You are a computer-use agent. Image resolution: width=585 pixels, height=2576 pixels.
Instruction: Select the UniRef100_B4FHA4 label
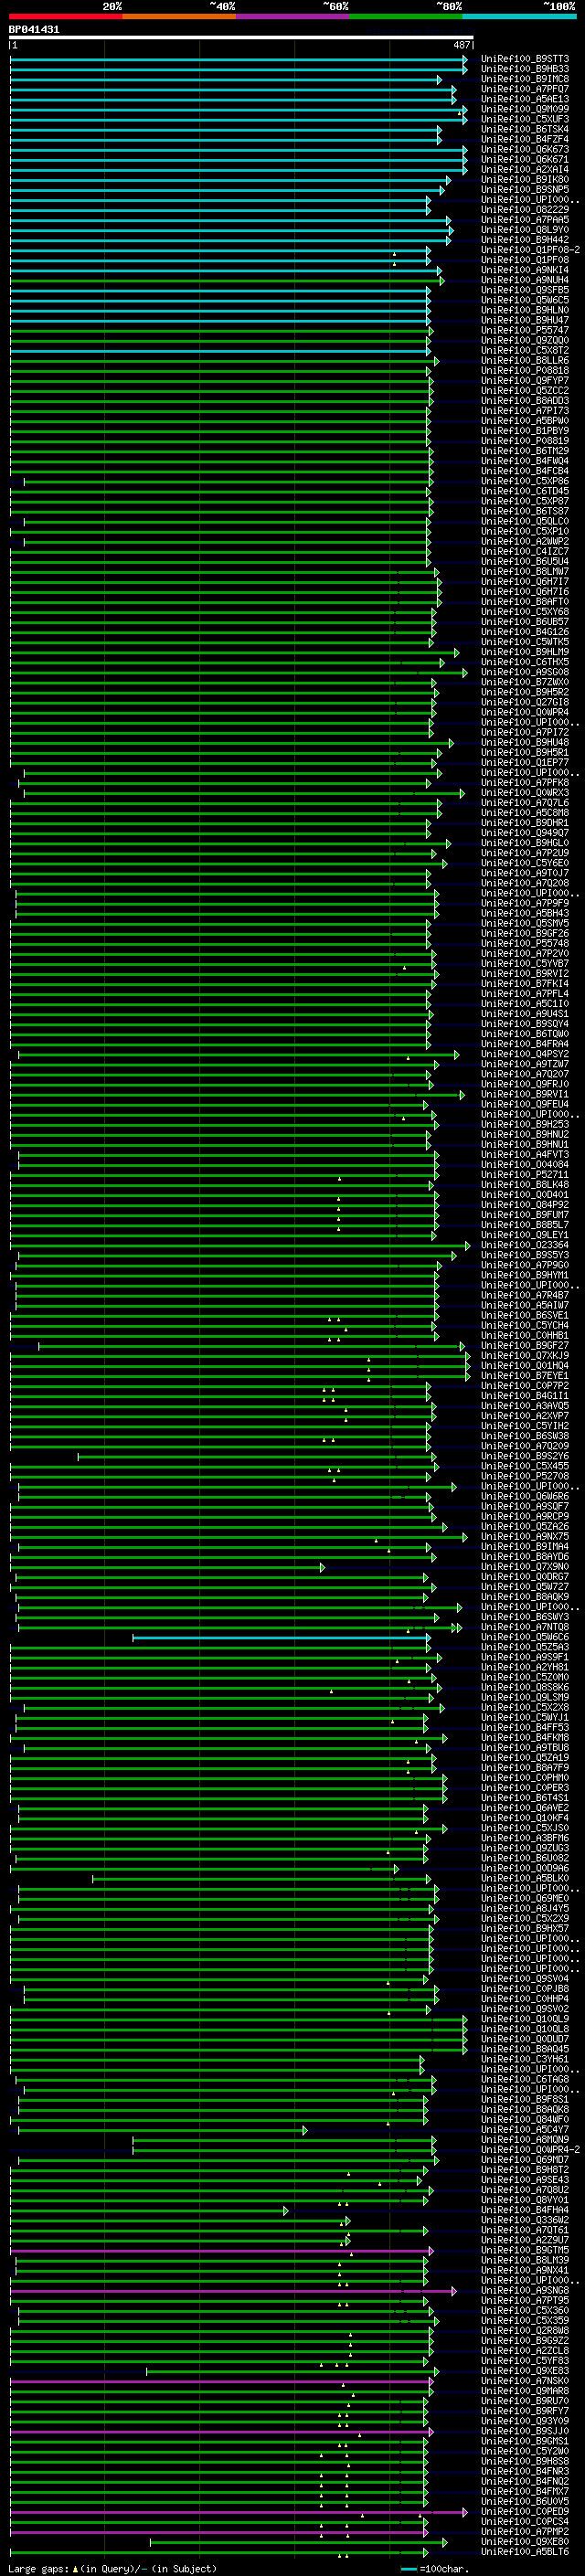tap(525, 2210)
